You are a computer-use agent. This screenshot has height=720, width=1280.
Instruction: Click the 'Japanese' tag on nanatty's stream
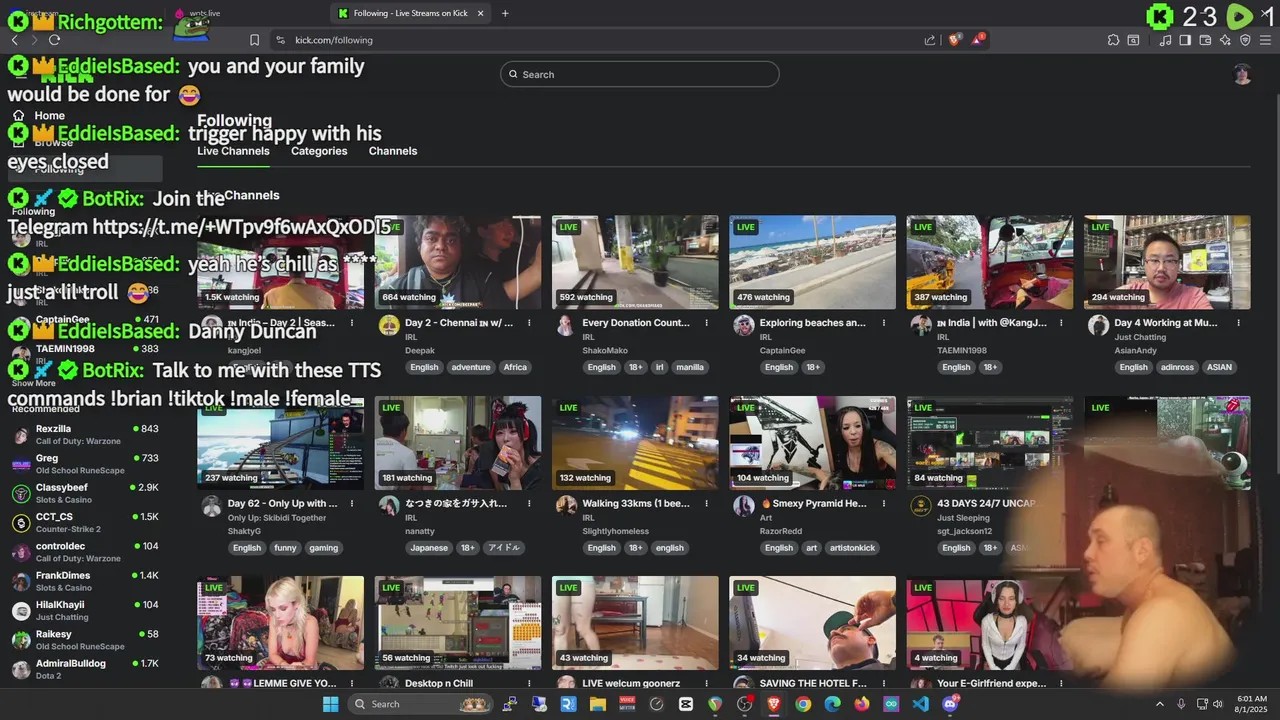coord(429,548)
